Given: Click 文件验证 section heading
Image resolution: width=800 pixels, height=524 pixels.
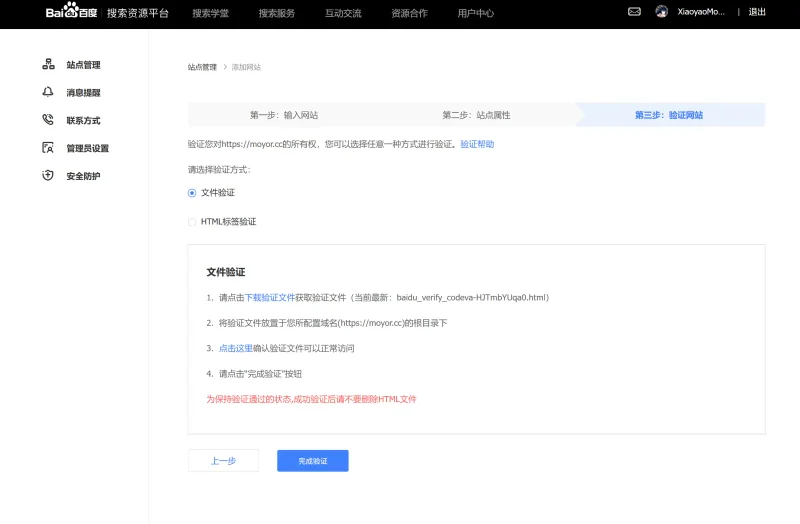Looking at the screenshot, I should click(226, 272).
